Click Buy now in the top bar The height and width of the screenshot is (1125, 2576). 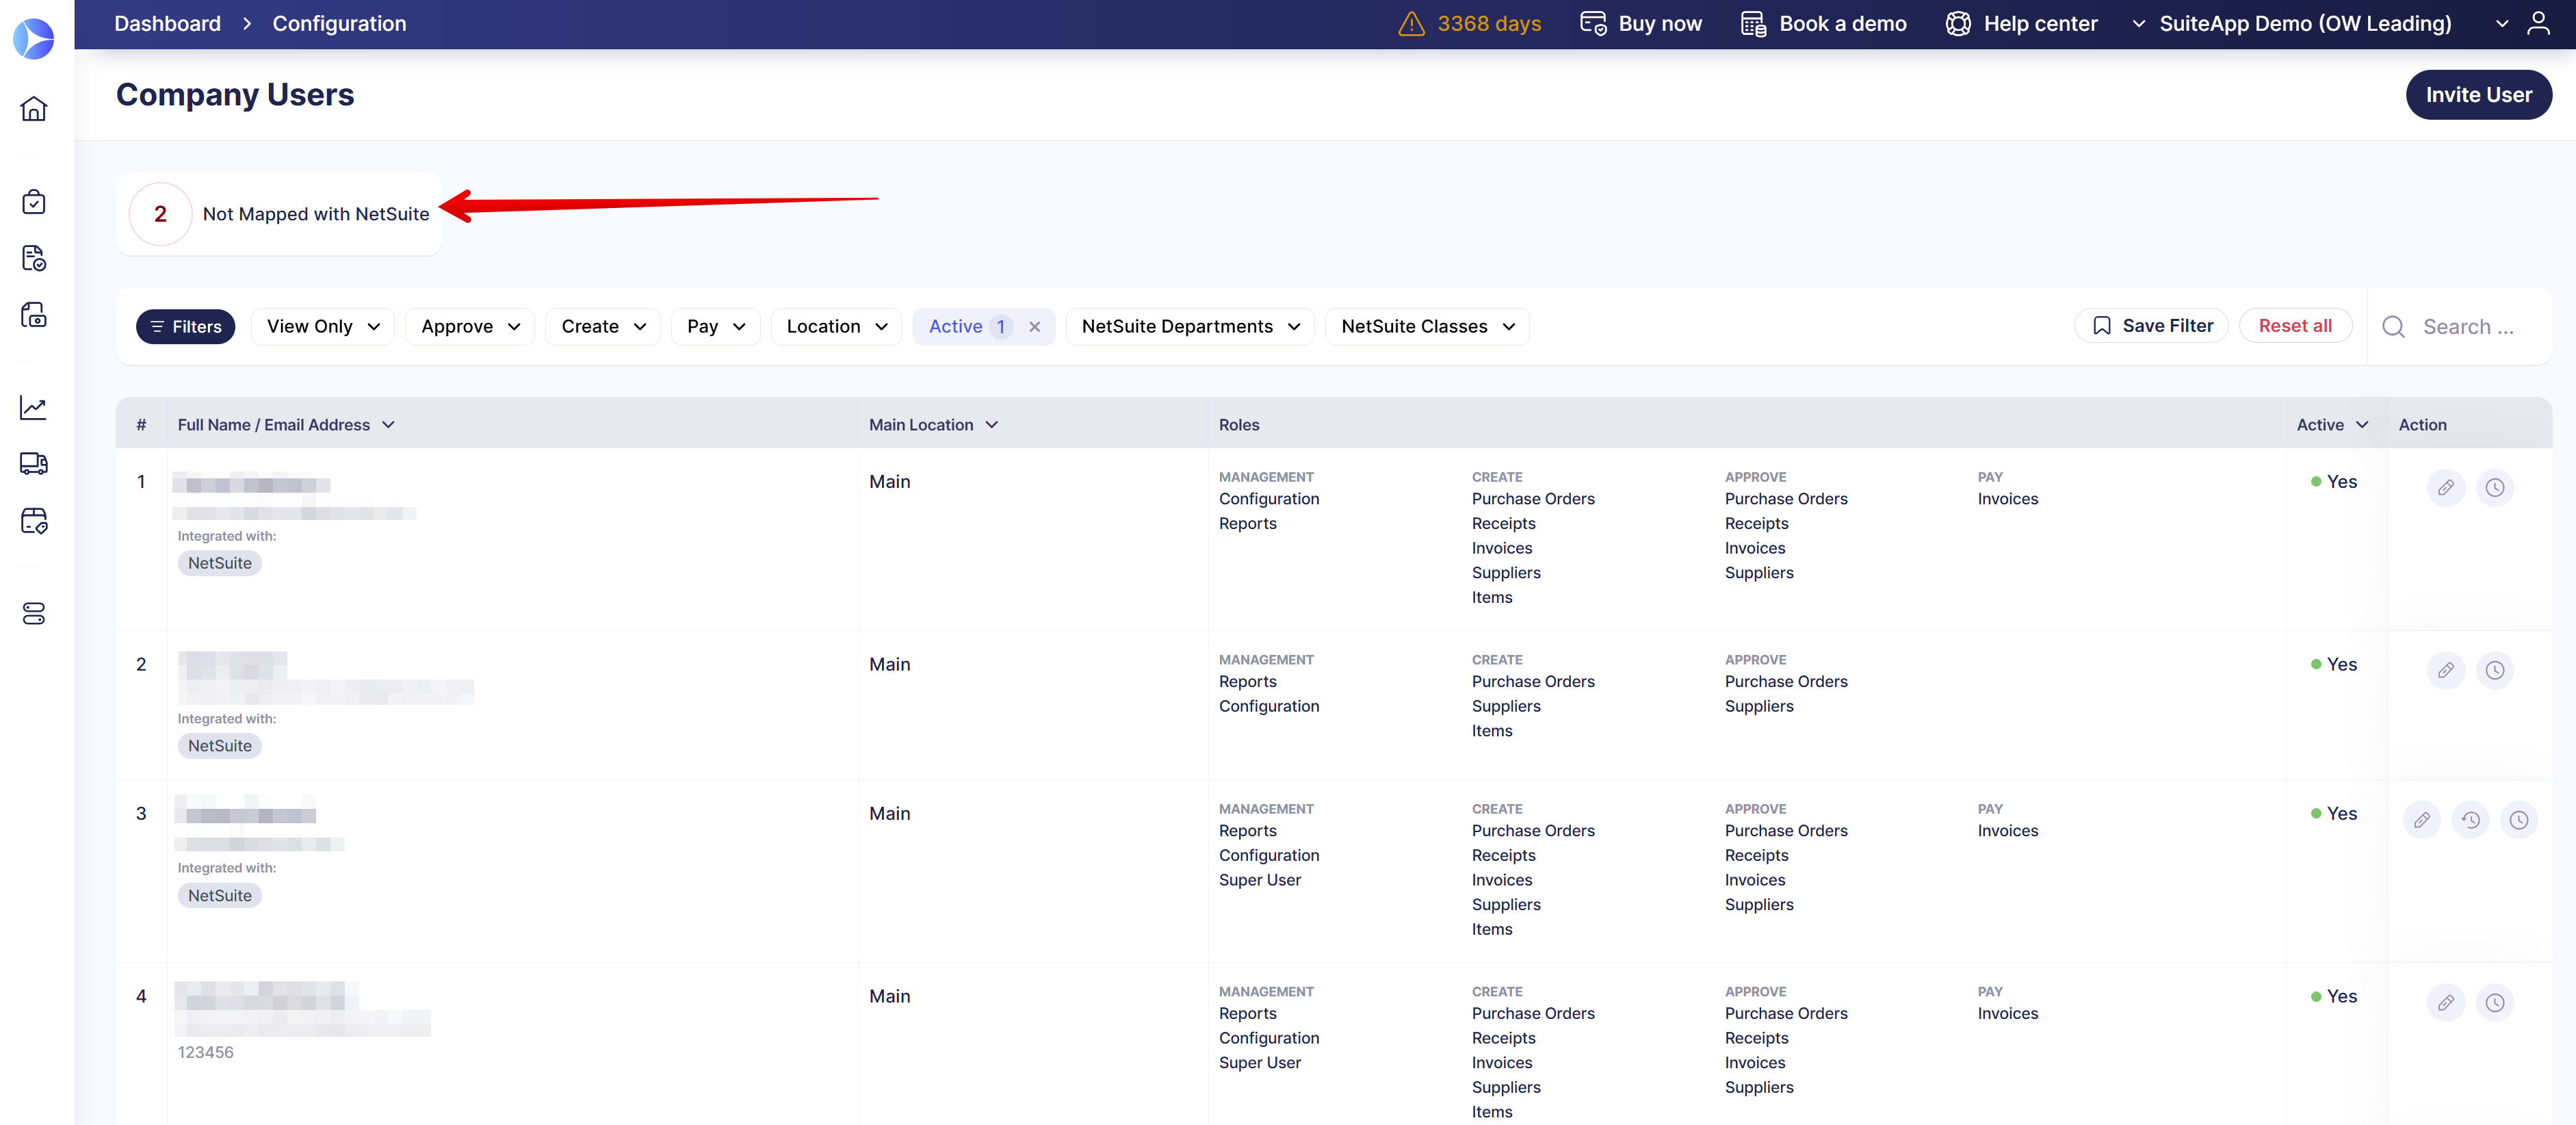1640,23
